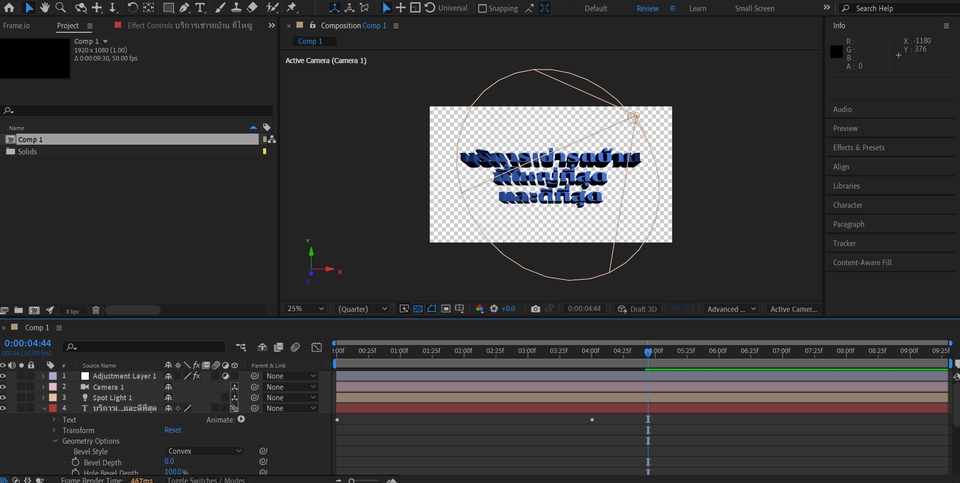Click the red label color of layer 4
The image size is (960, 483).
[53, 408]
